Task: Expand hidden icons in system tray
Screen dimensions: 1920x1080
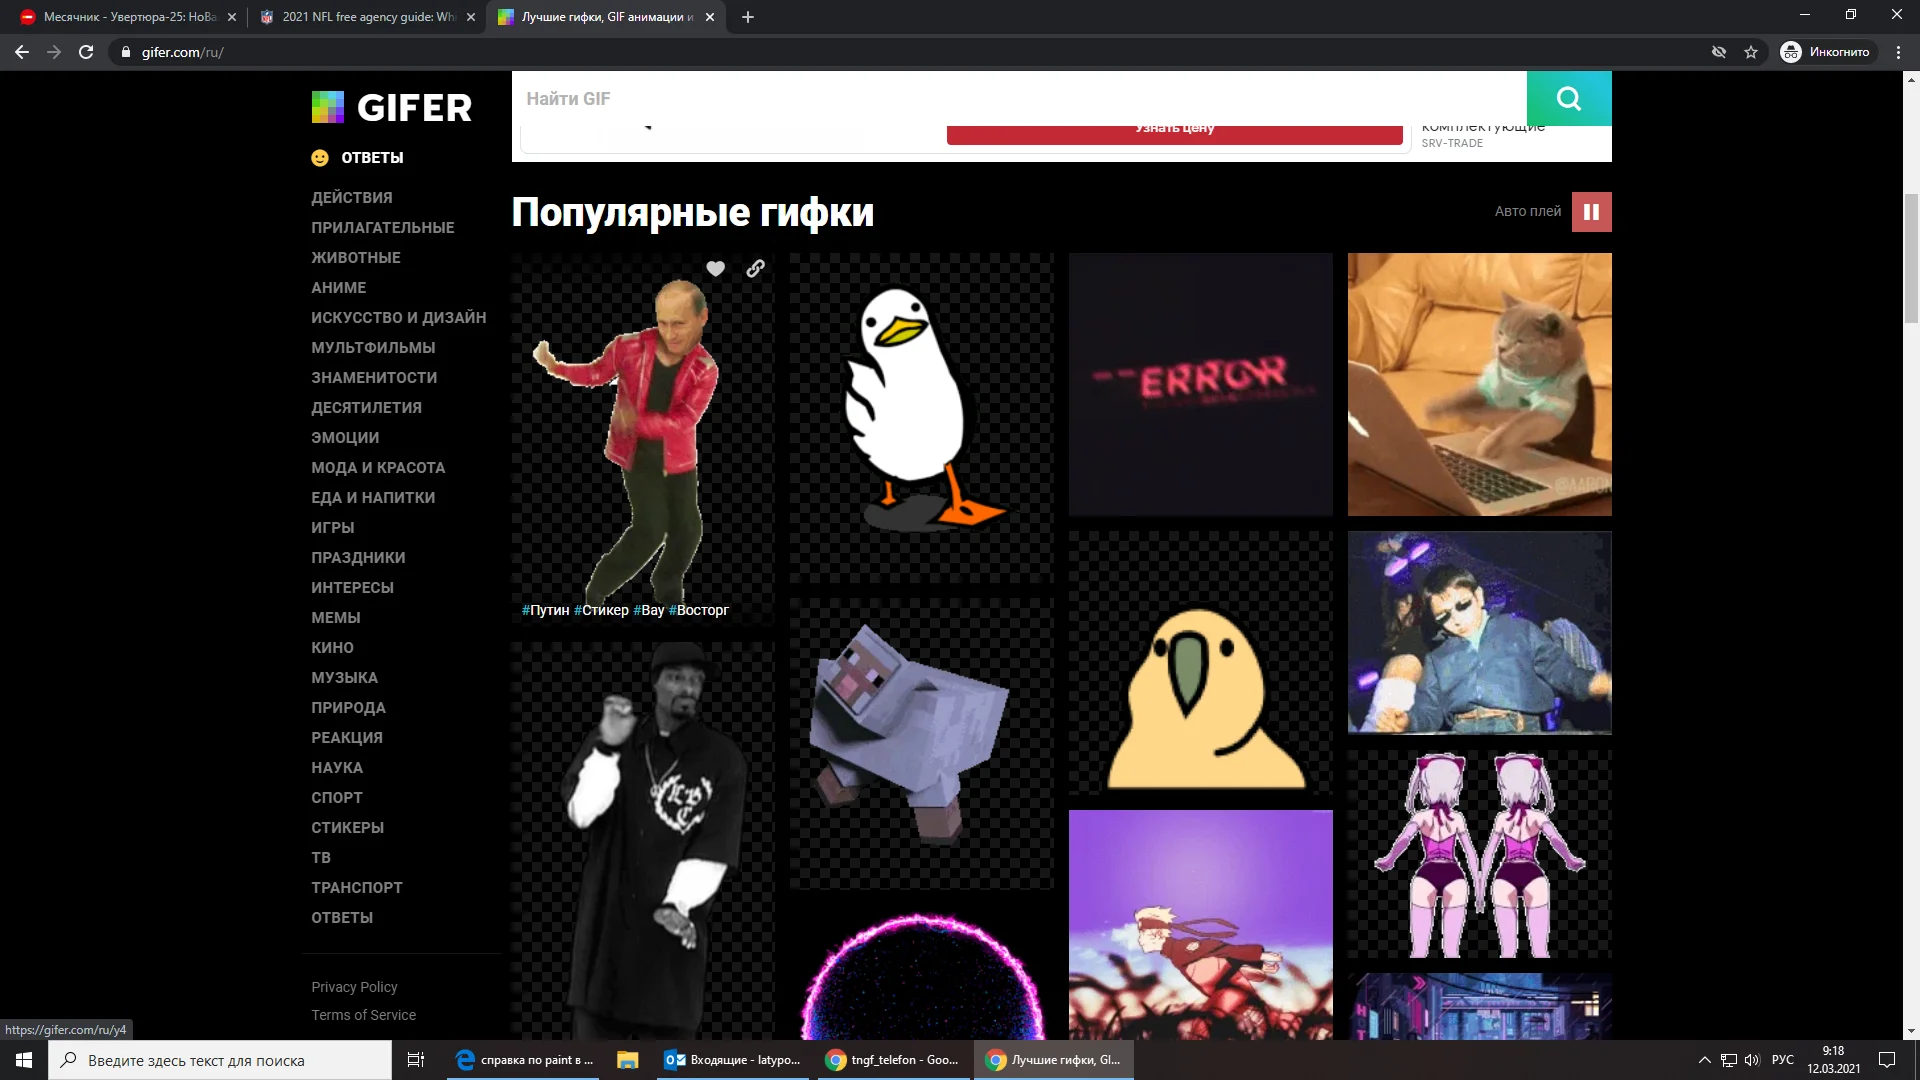Action: (1705, 1060)
